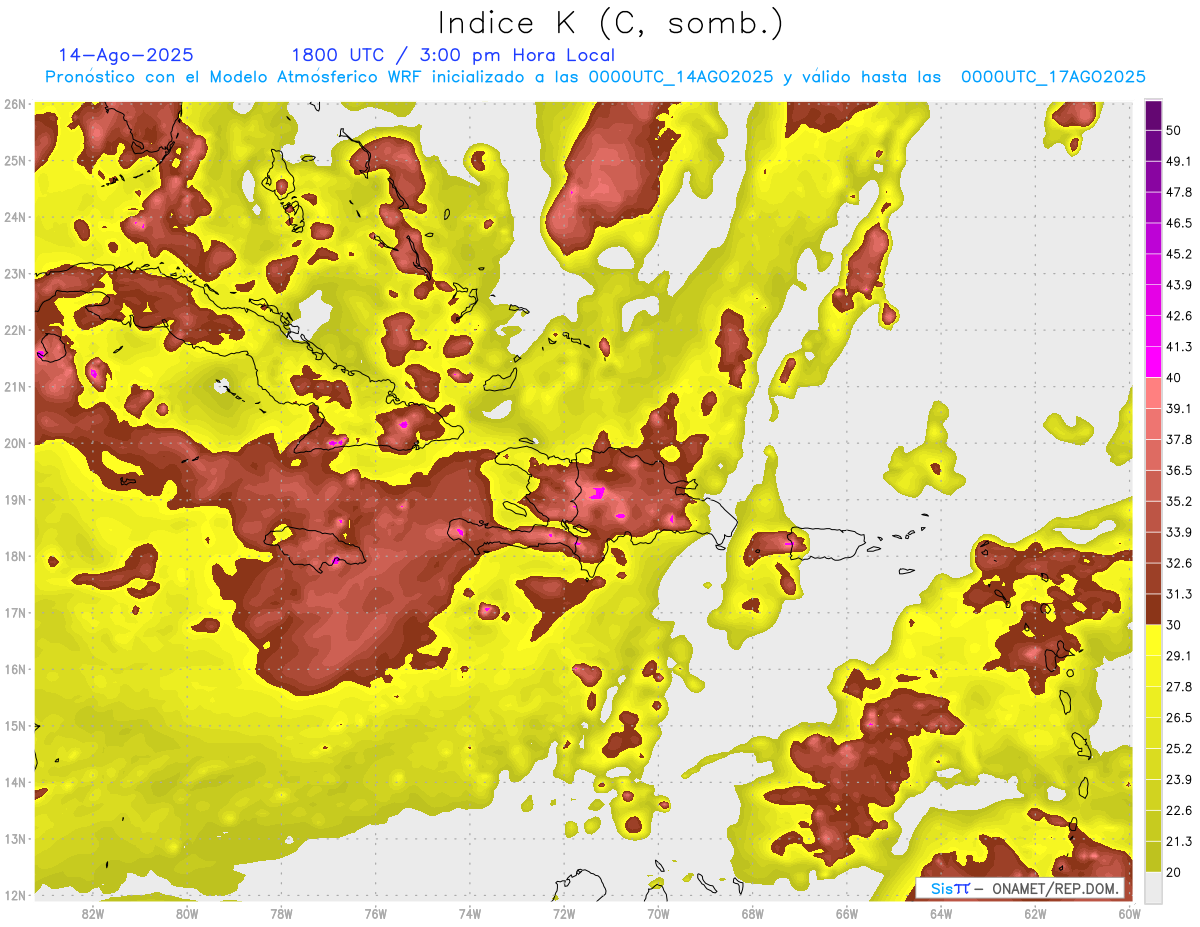
Task: Click the '18N' latitude label
Action: (x=15, y=557)
